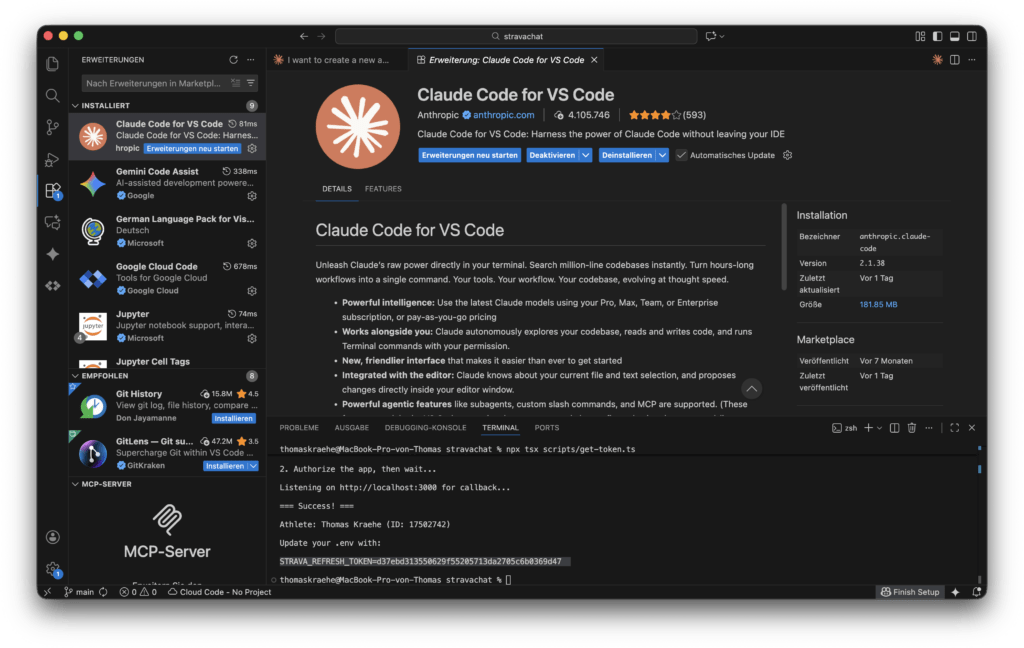Click Finish Setup in status bar
Screen dimensions: 1024x648
910,592
